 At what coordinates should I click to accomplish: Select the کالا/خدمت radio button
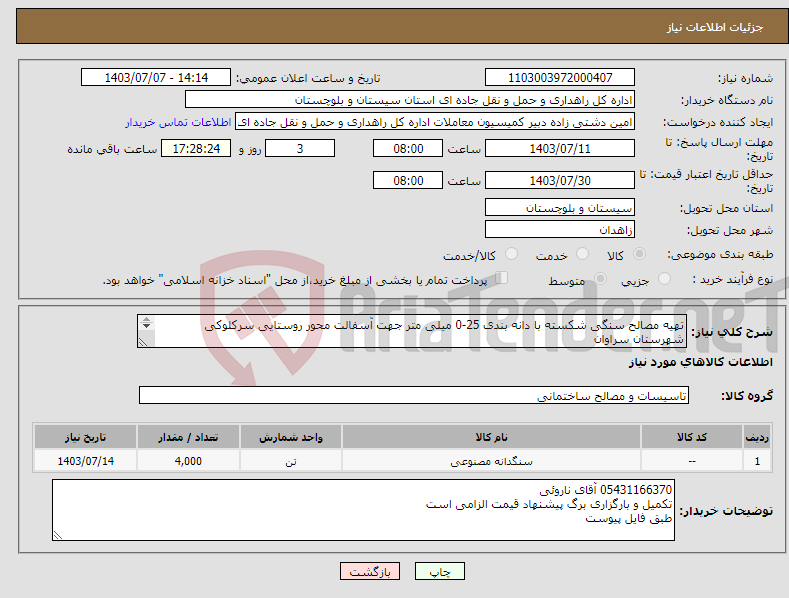pos(511,254)
